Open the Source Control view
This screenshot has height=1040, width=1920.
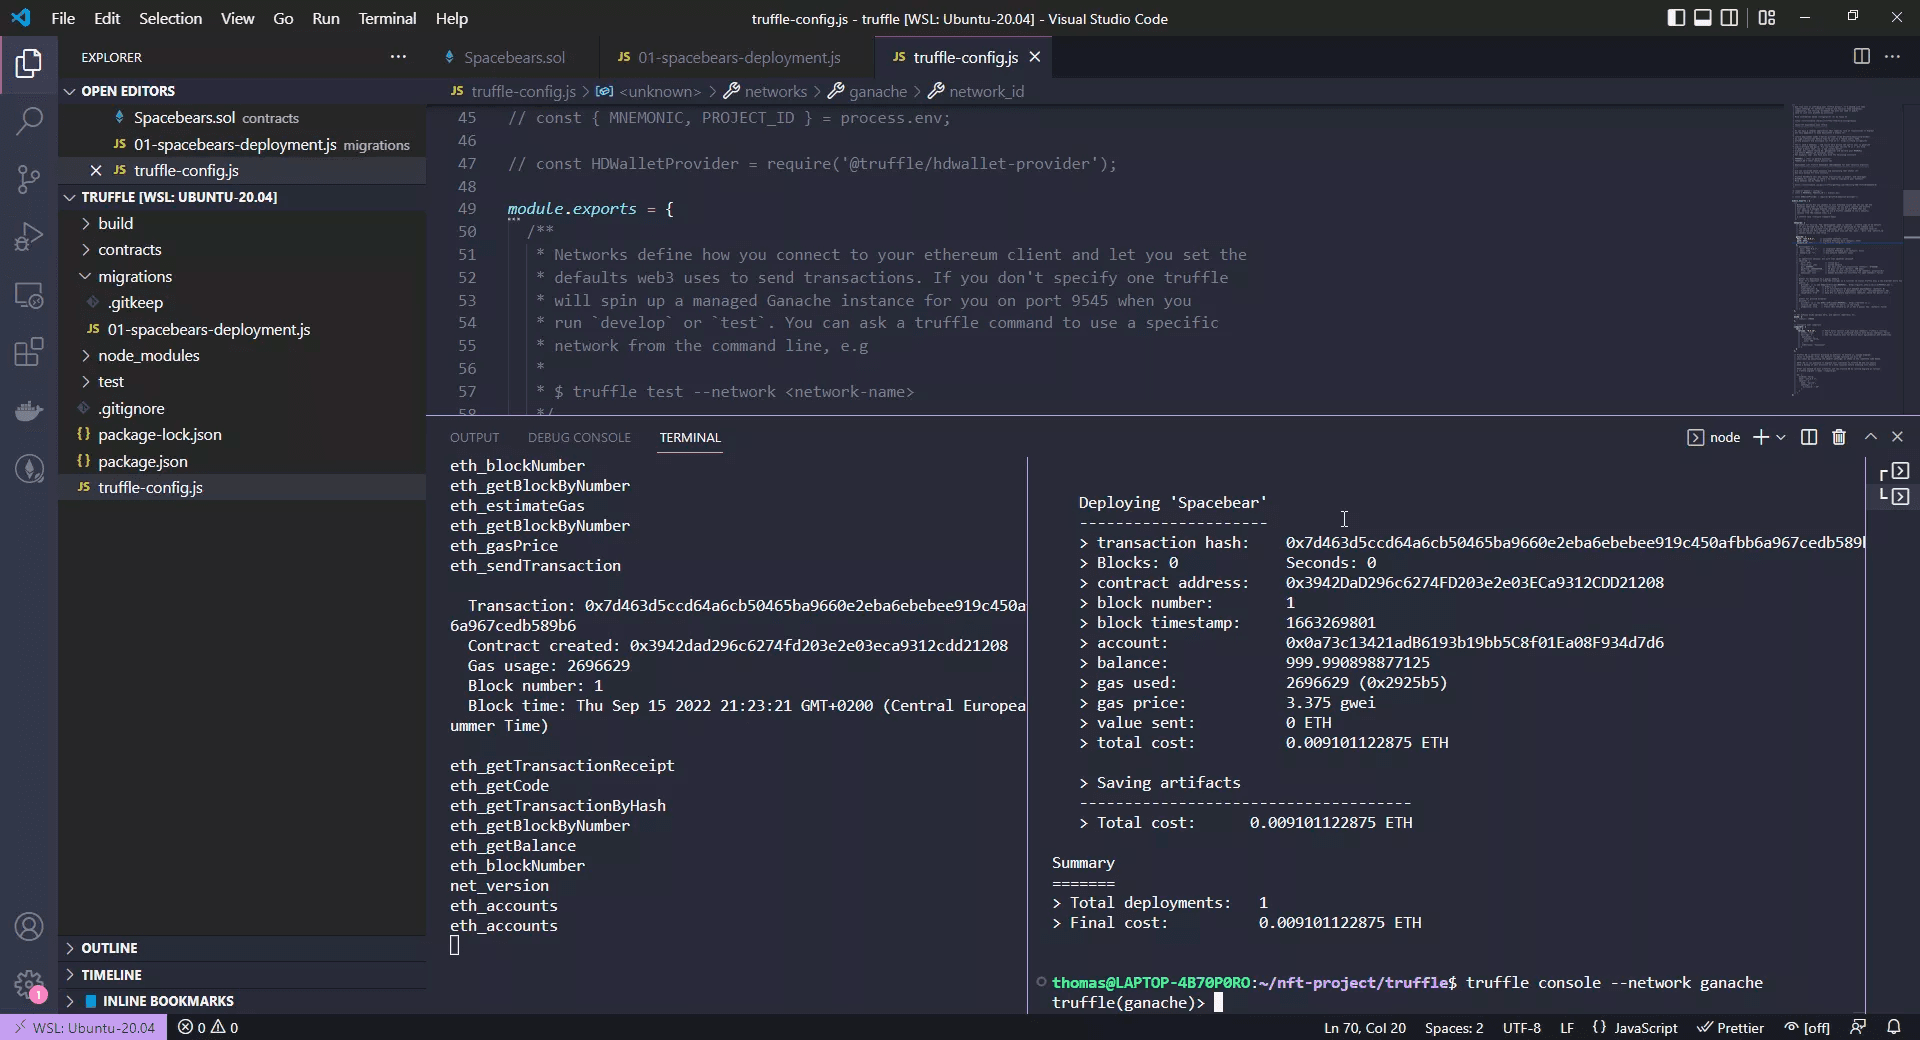(x=29, y=179)
